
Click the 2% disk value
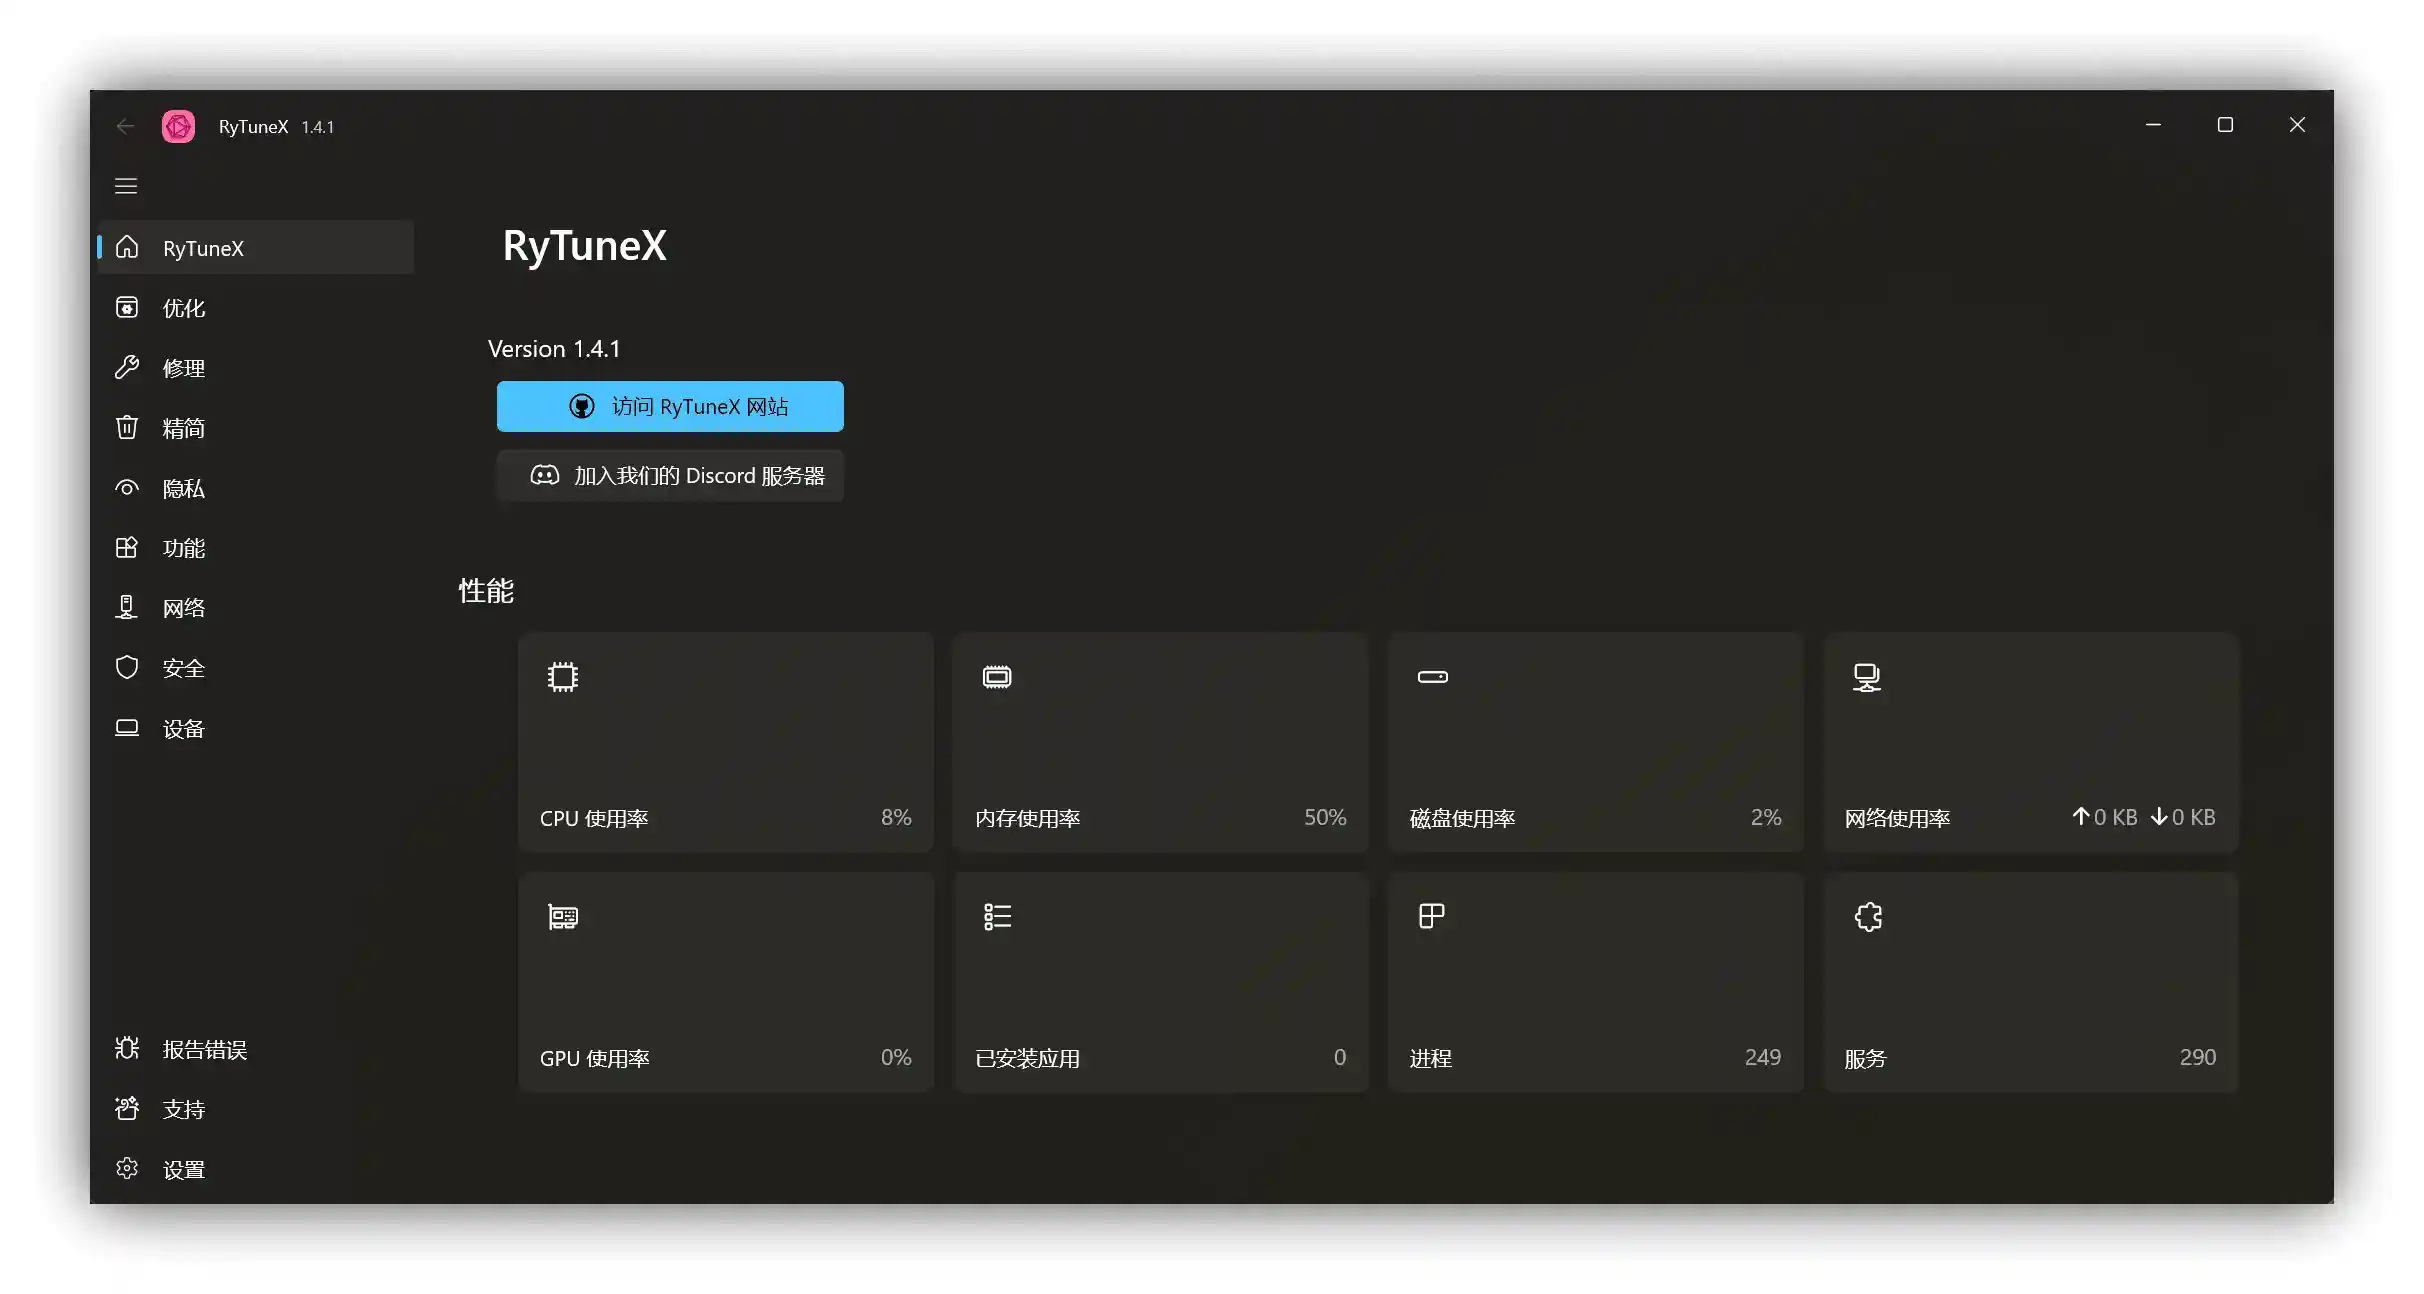pos(1766,817)
